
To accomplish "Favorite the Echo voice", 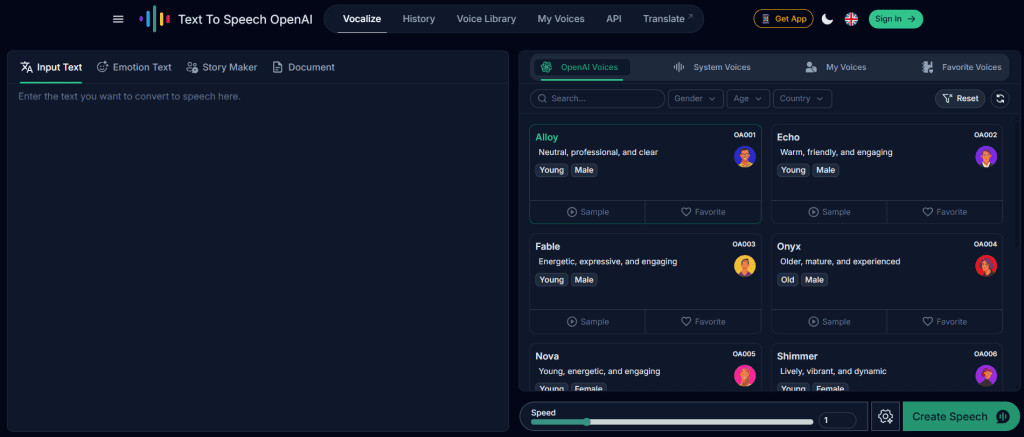I will [945, 212].
